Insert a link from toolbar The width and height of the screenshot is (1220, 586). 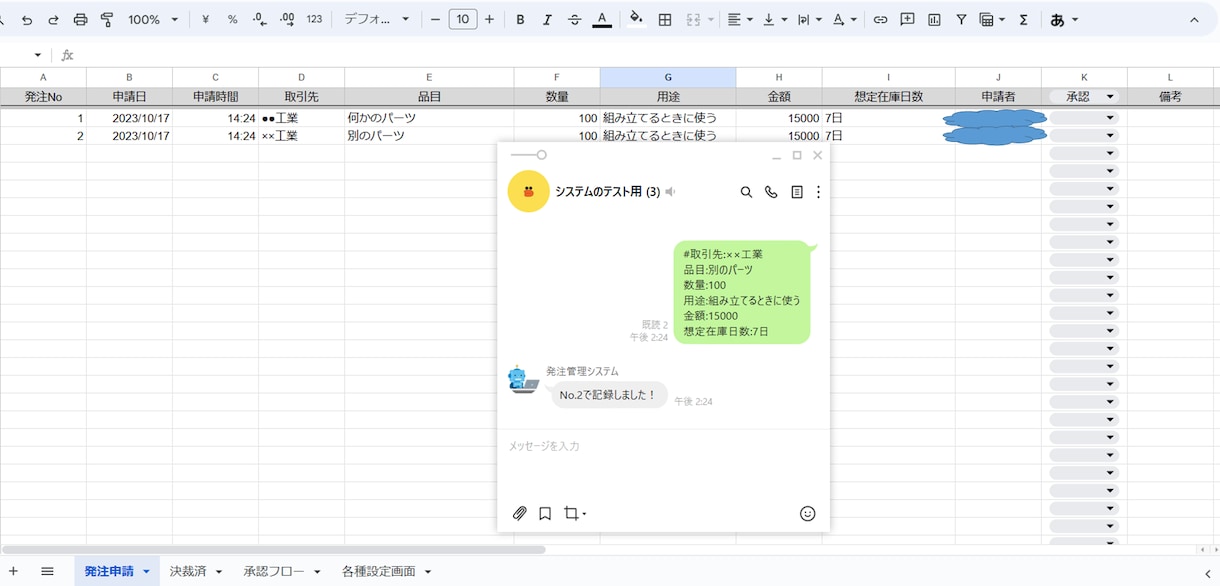point(880,20)
